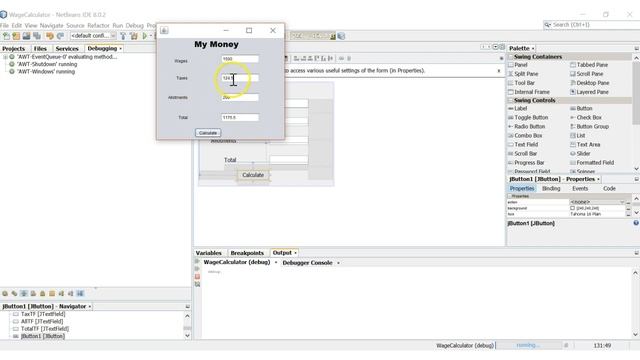Select the Split Pane palette component

(x=523, y=74)
